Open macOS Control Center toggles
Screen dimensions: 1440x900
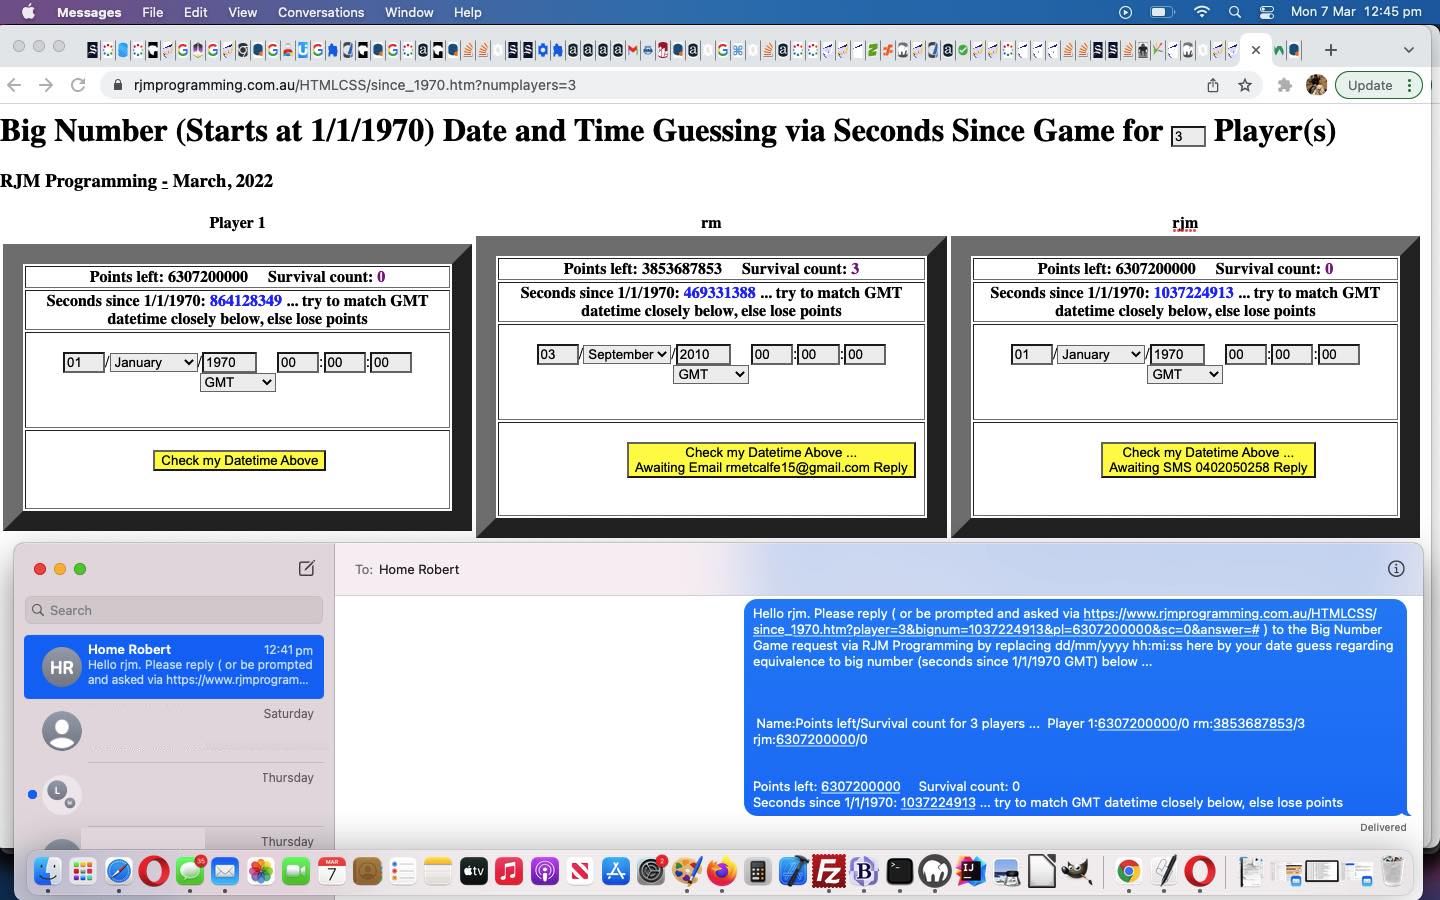click(1267, 12)
